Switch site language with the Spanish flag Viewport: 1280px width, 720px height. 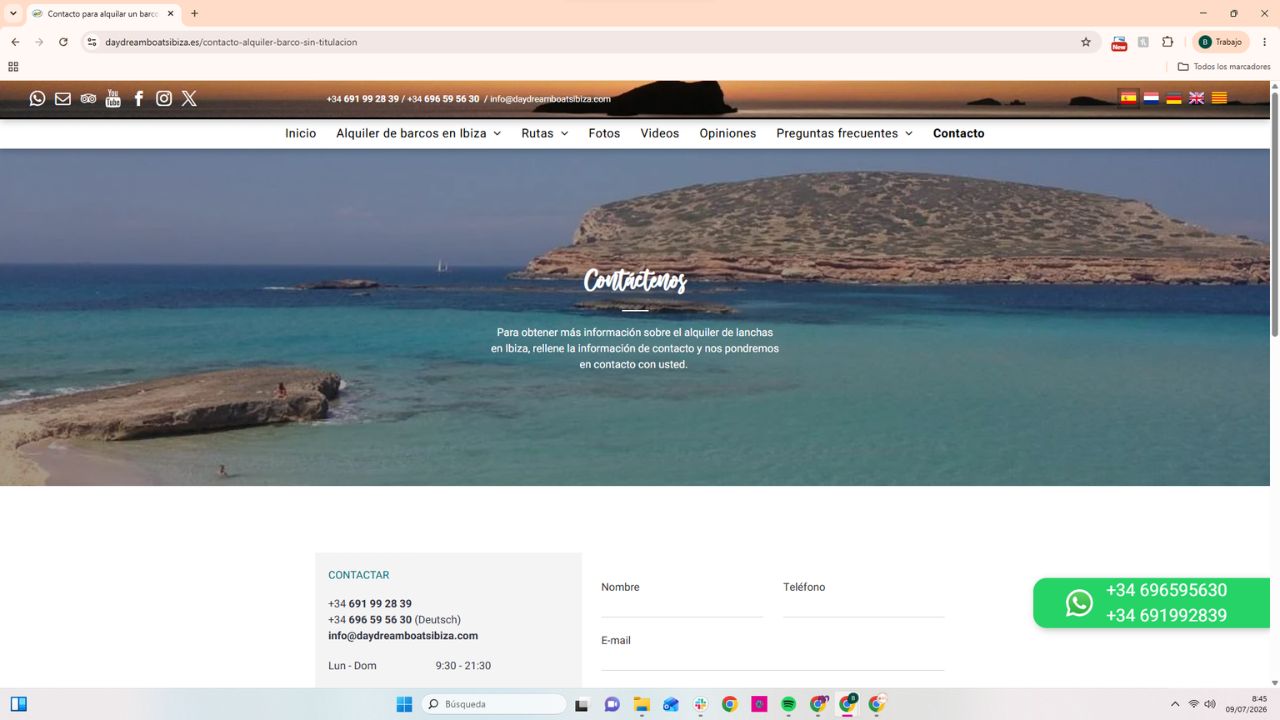1128,98
